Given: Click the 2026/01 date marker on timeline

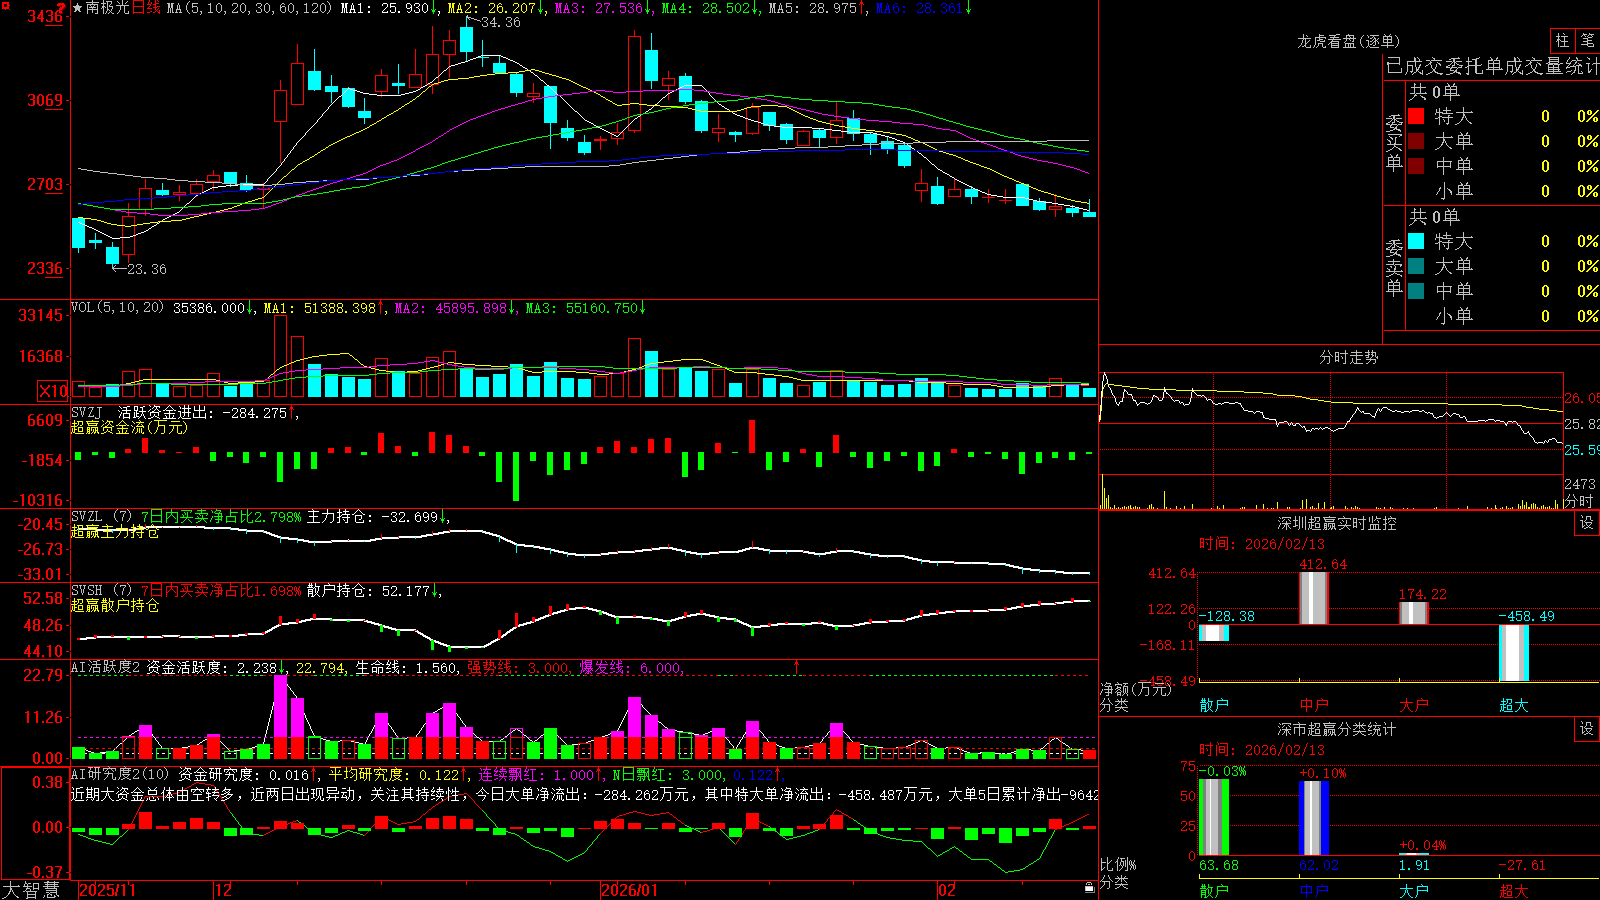Looking at the screenshot, I should point(629,890).
